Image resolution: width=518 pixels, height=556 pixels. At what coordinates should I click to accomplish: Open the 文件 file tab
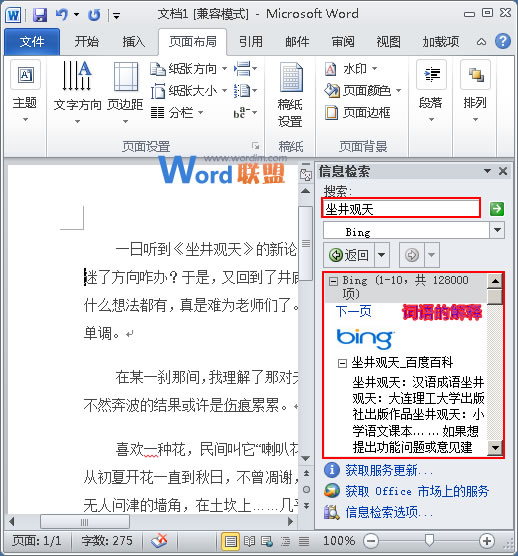click(32, 42)
